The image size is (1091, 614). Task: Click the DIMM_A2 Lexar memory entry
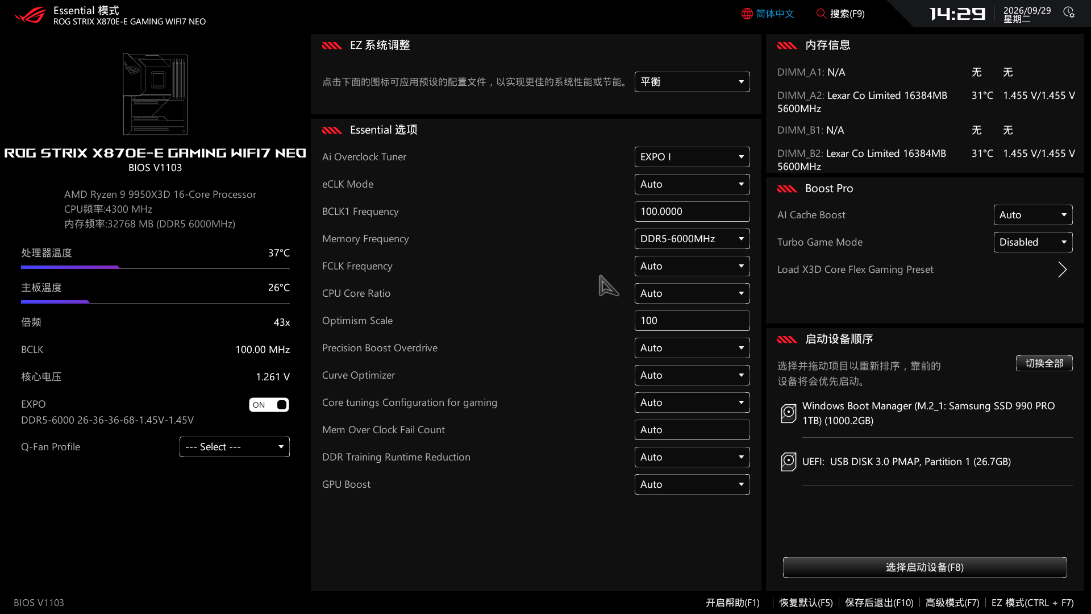(x=925, y=102)
